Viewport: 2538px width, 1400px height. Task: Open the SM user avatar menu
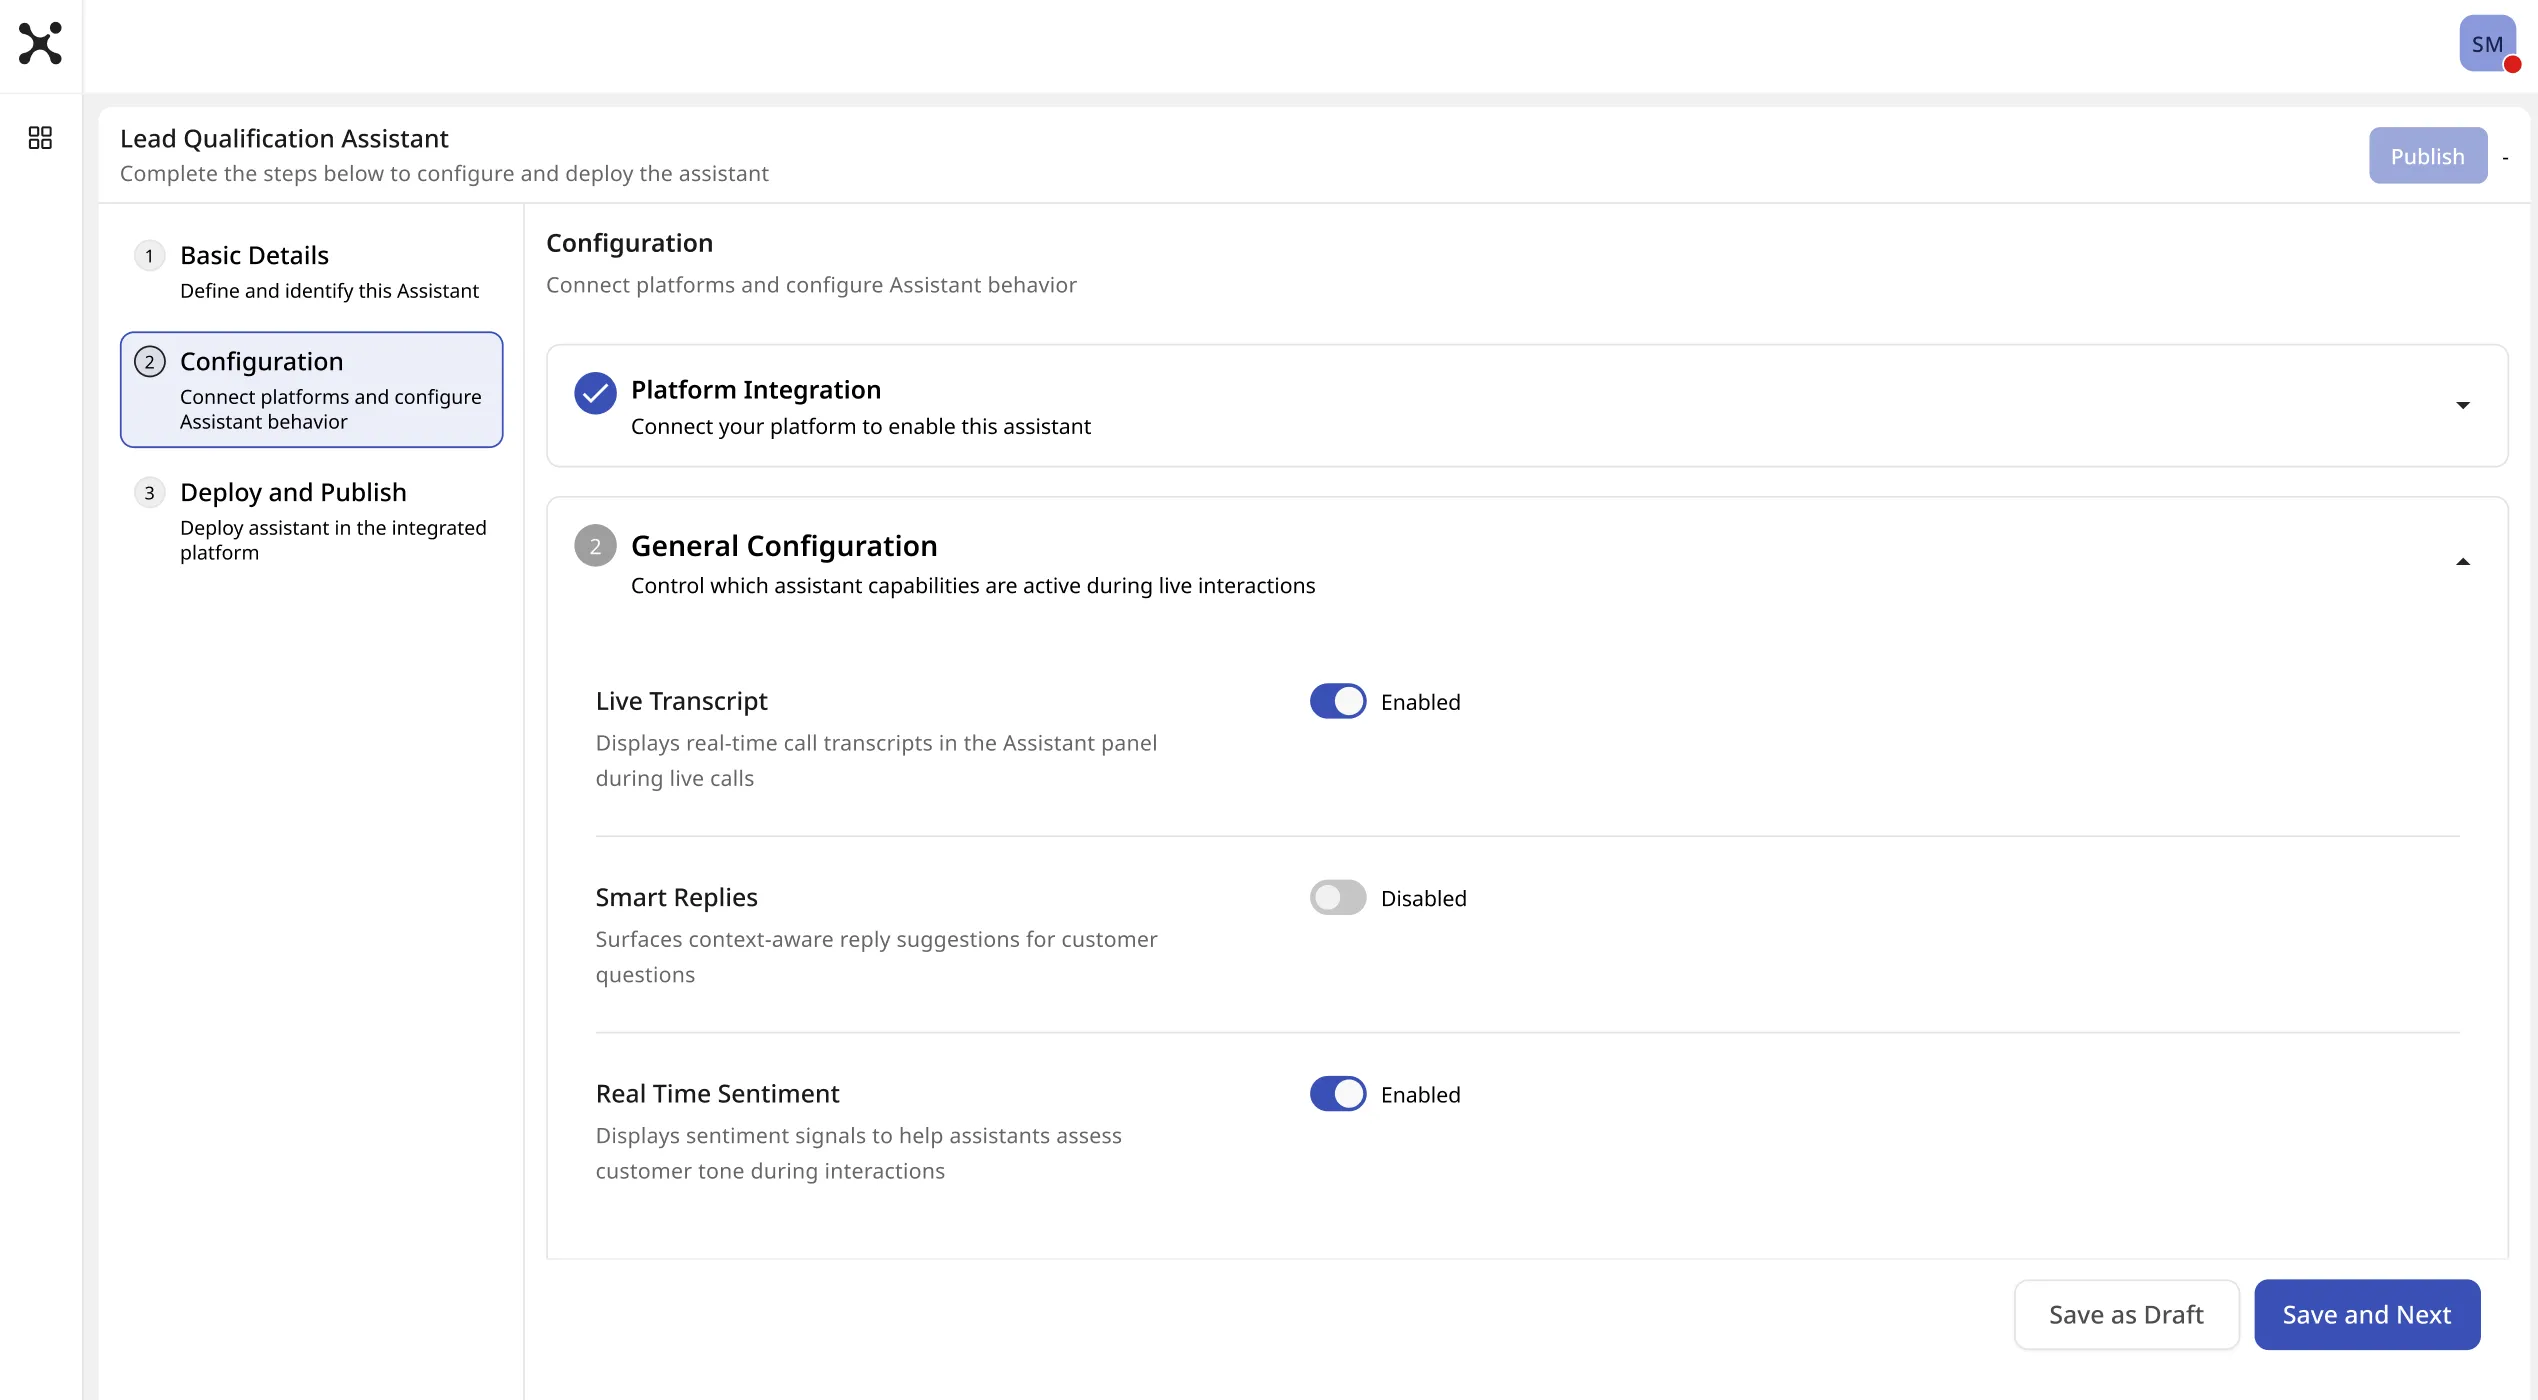2487,44
